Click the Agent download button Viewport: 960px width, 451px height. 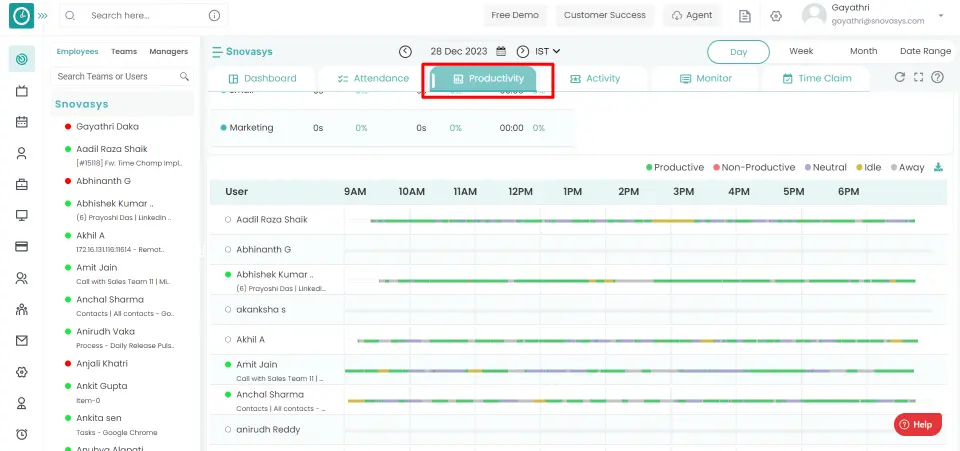coord(692,15)
